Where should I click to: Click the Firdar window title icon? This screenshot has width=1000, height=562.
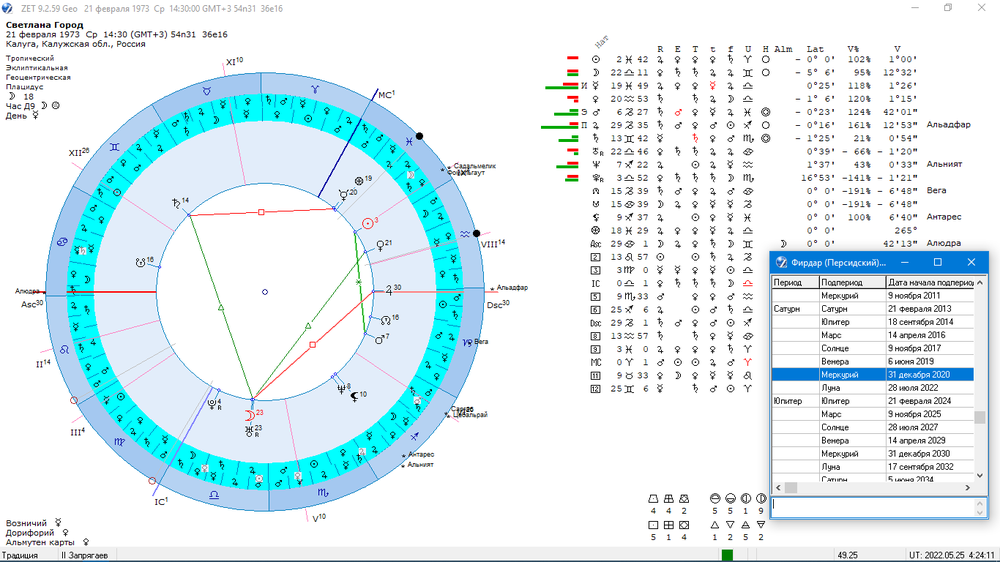pyautogui.click(x=781, y=262)
